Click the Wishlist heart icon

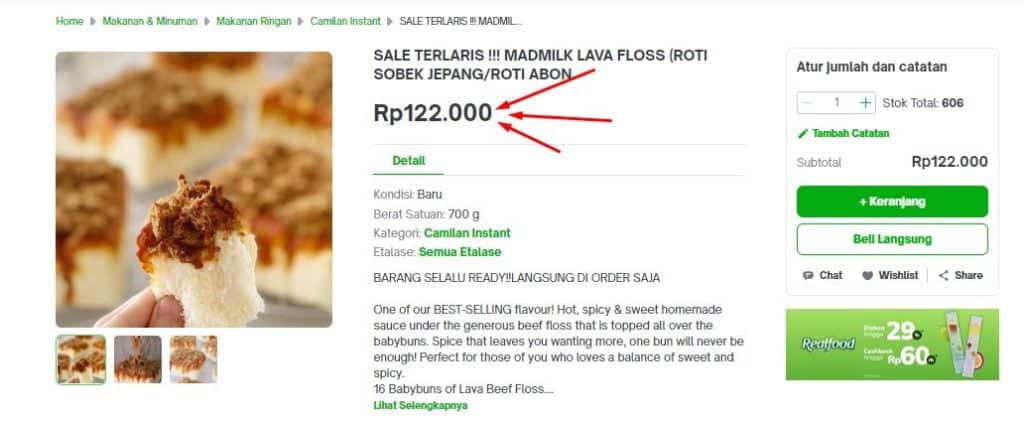(x=868, y=275)
